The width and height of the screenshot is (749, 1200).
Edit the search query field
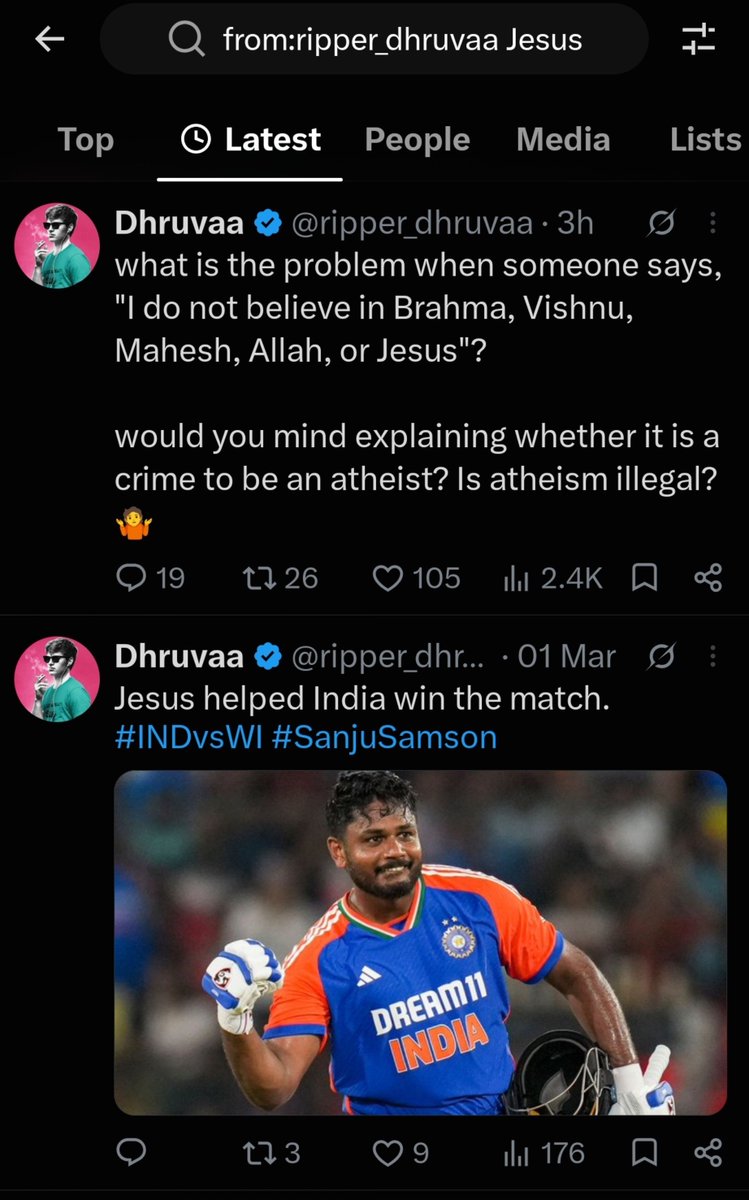tap(374, 39)
